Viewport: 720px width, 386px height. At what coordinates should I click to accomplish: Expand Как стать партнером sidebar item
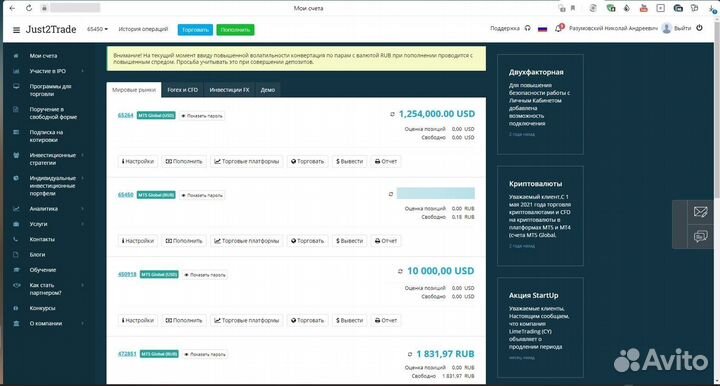(x=45, y=289)
